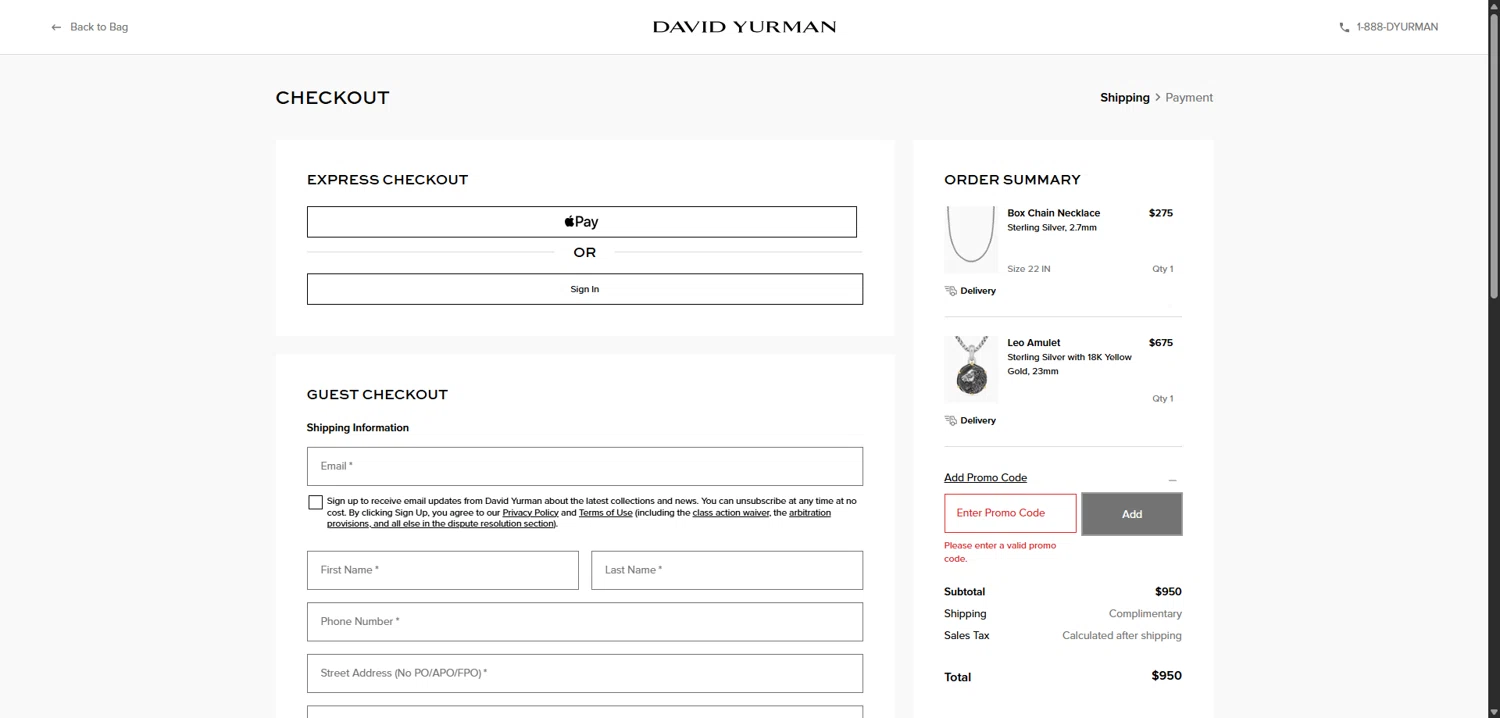Click the Box Chain Necklace thumbnail
Screen dimensions: 1500x718
click(x=971, y=240)
